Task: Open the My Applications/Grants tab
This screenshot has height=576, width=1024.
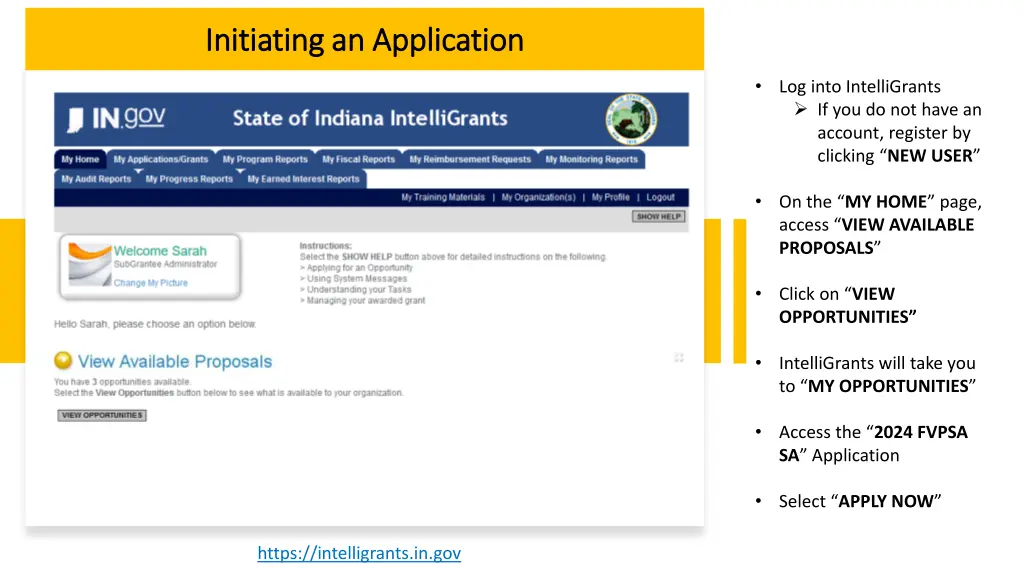Action: tap(161, 159)
